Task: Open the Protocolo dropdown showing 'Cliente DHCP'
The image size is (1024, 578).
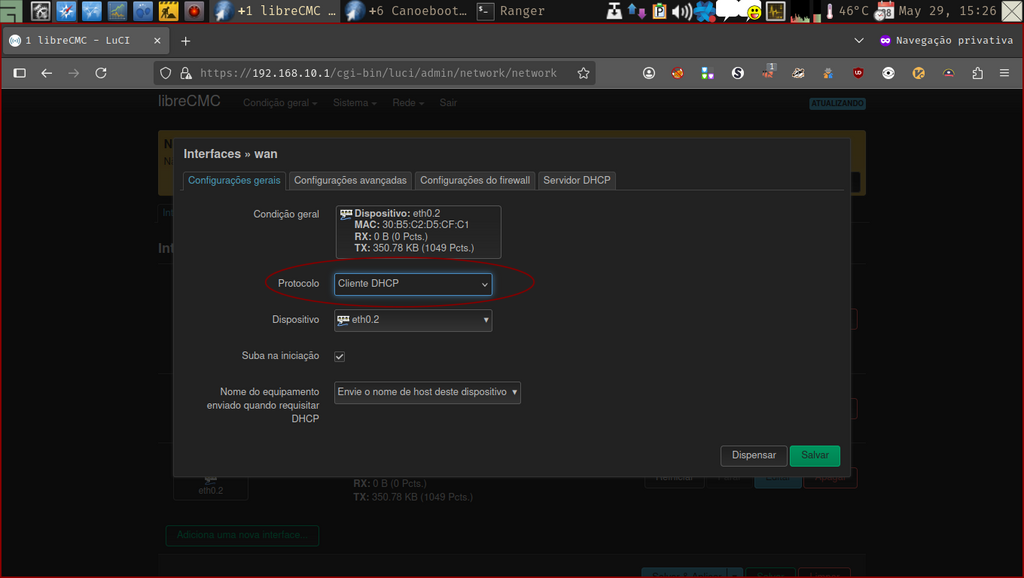Action: pos(412,284)
